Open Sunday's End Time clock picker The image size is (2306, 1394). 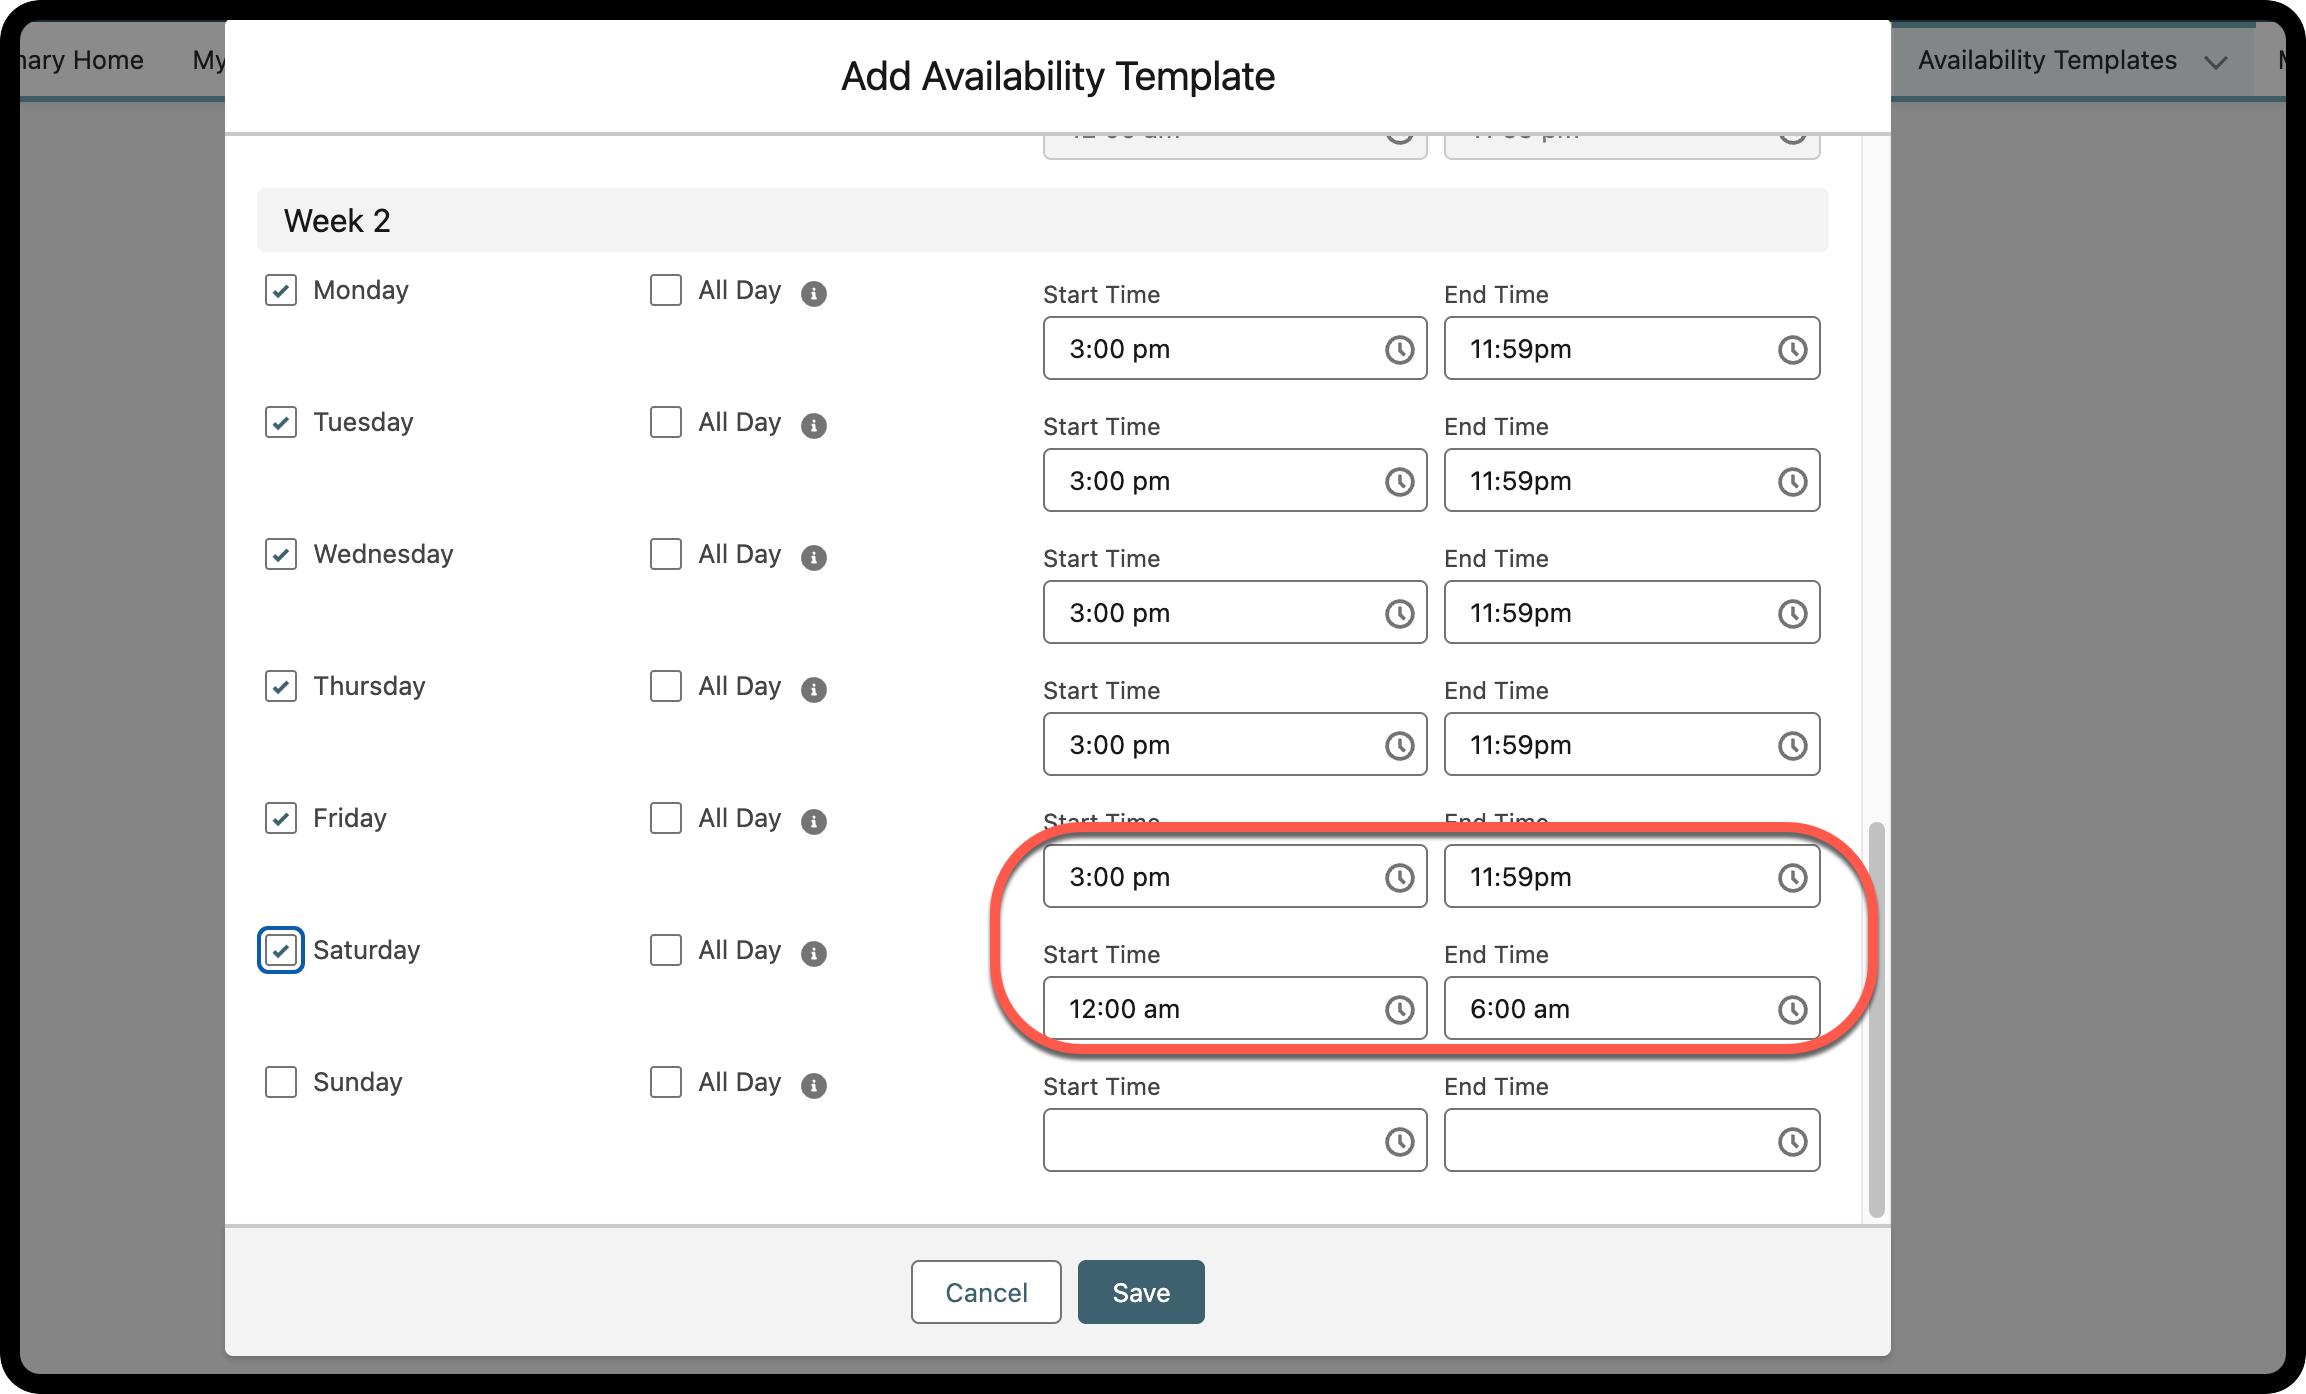click(x=1792, y=1140)
